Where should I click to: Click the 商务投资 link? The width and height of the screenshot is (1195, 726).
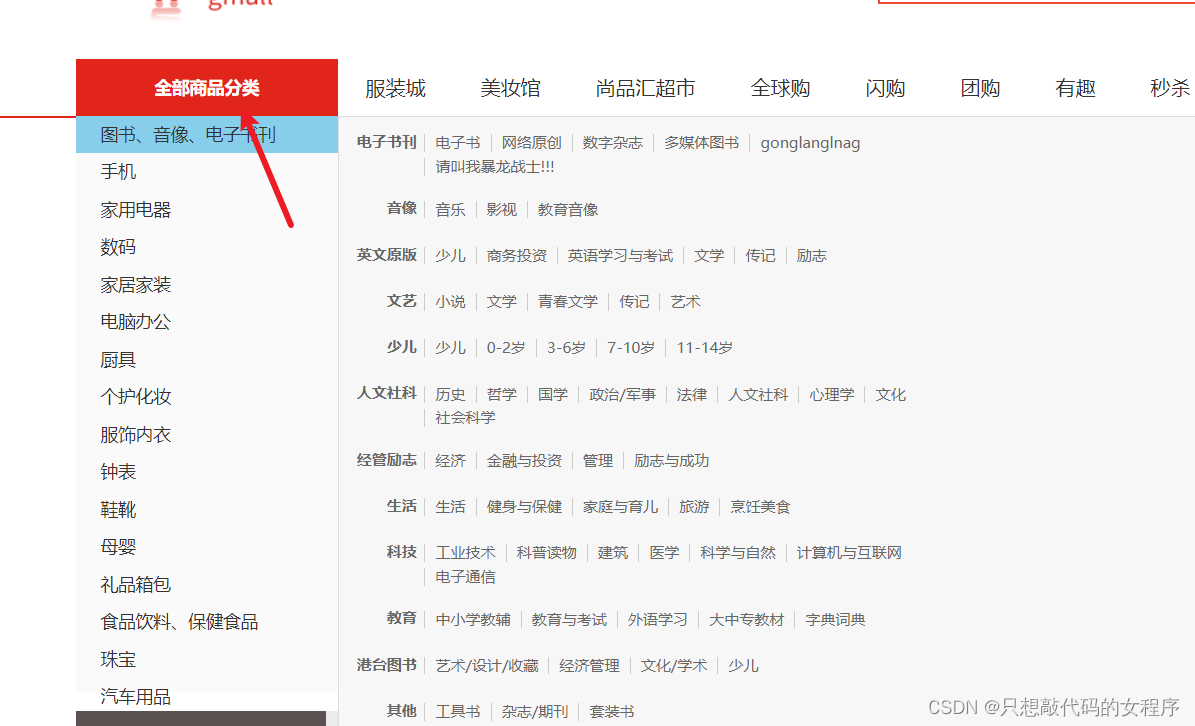517,256
